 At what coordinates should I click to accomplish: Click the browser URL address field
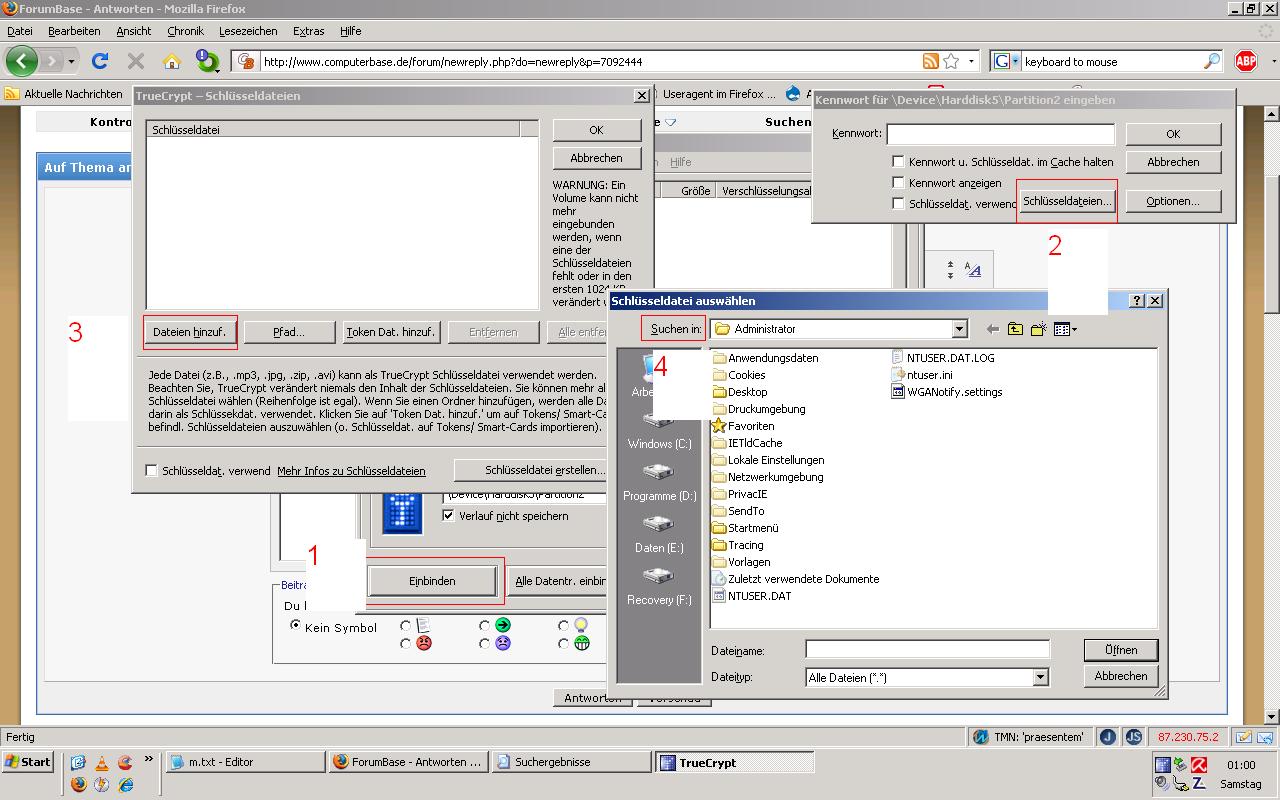click(590, 61)
